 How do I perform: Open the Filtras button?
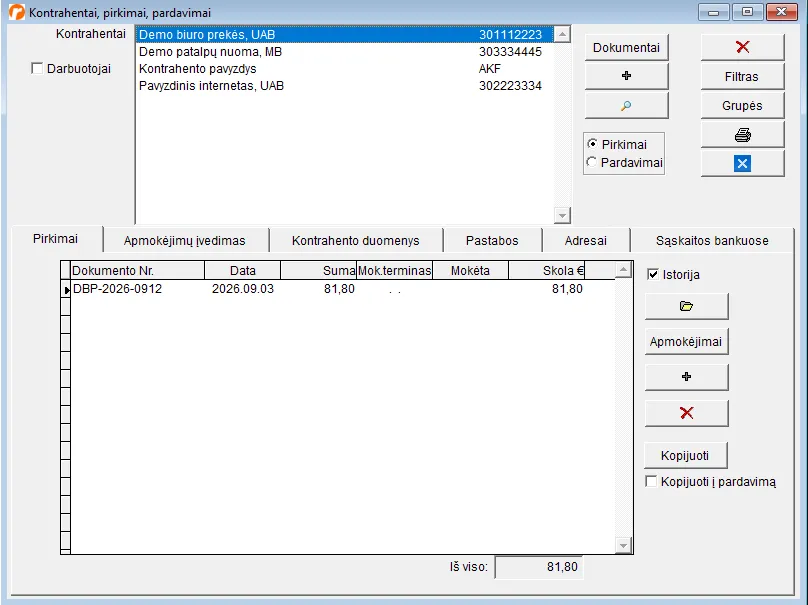click(742, 77)
